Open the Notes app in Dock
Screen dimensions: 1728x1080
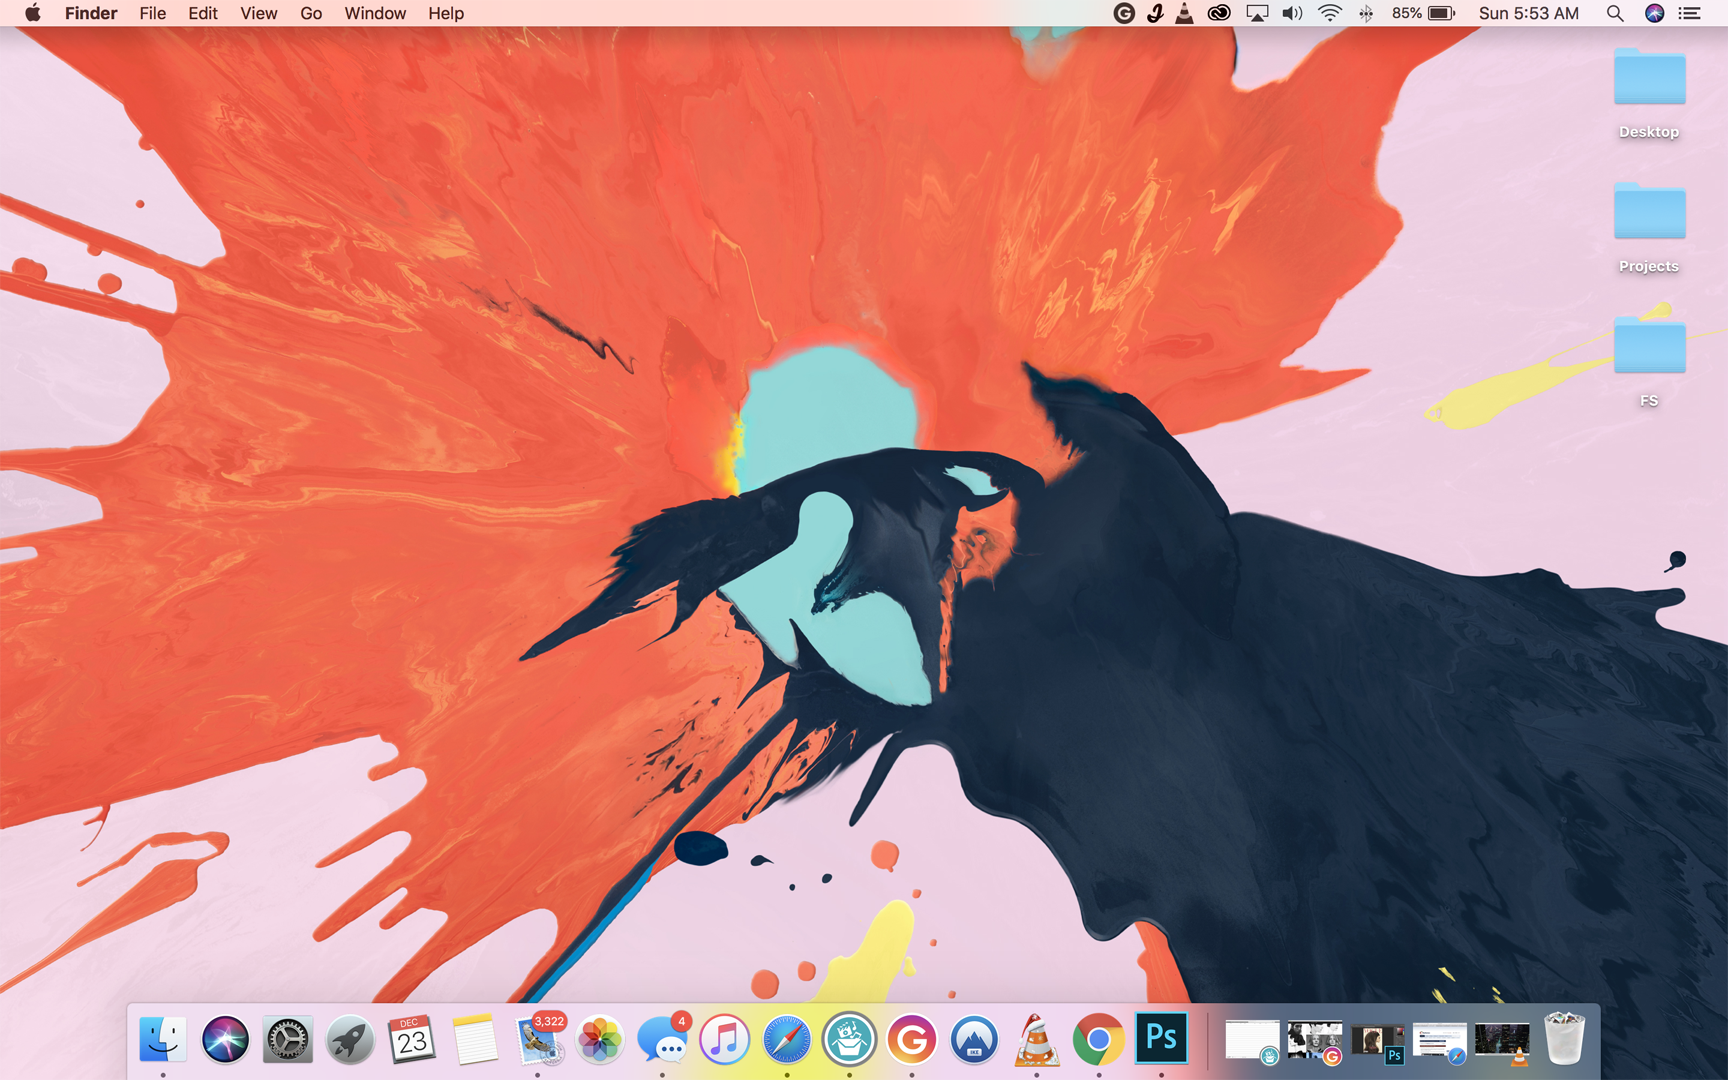point(474,1040)
